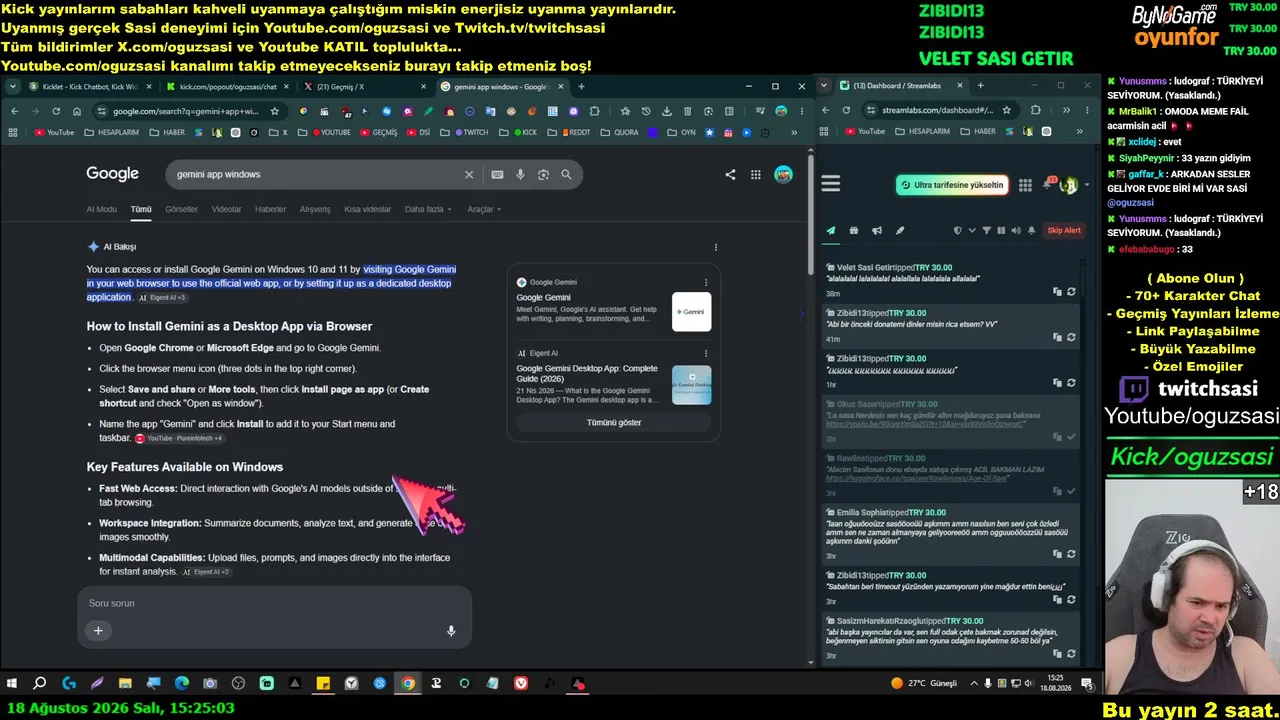Open the AI Modu tab
The width and height of the screenshot is (1280, 720).
click(x=101, y=209)
